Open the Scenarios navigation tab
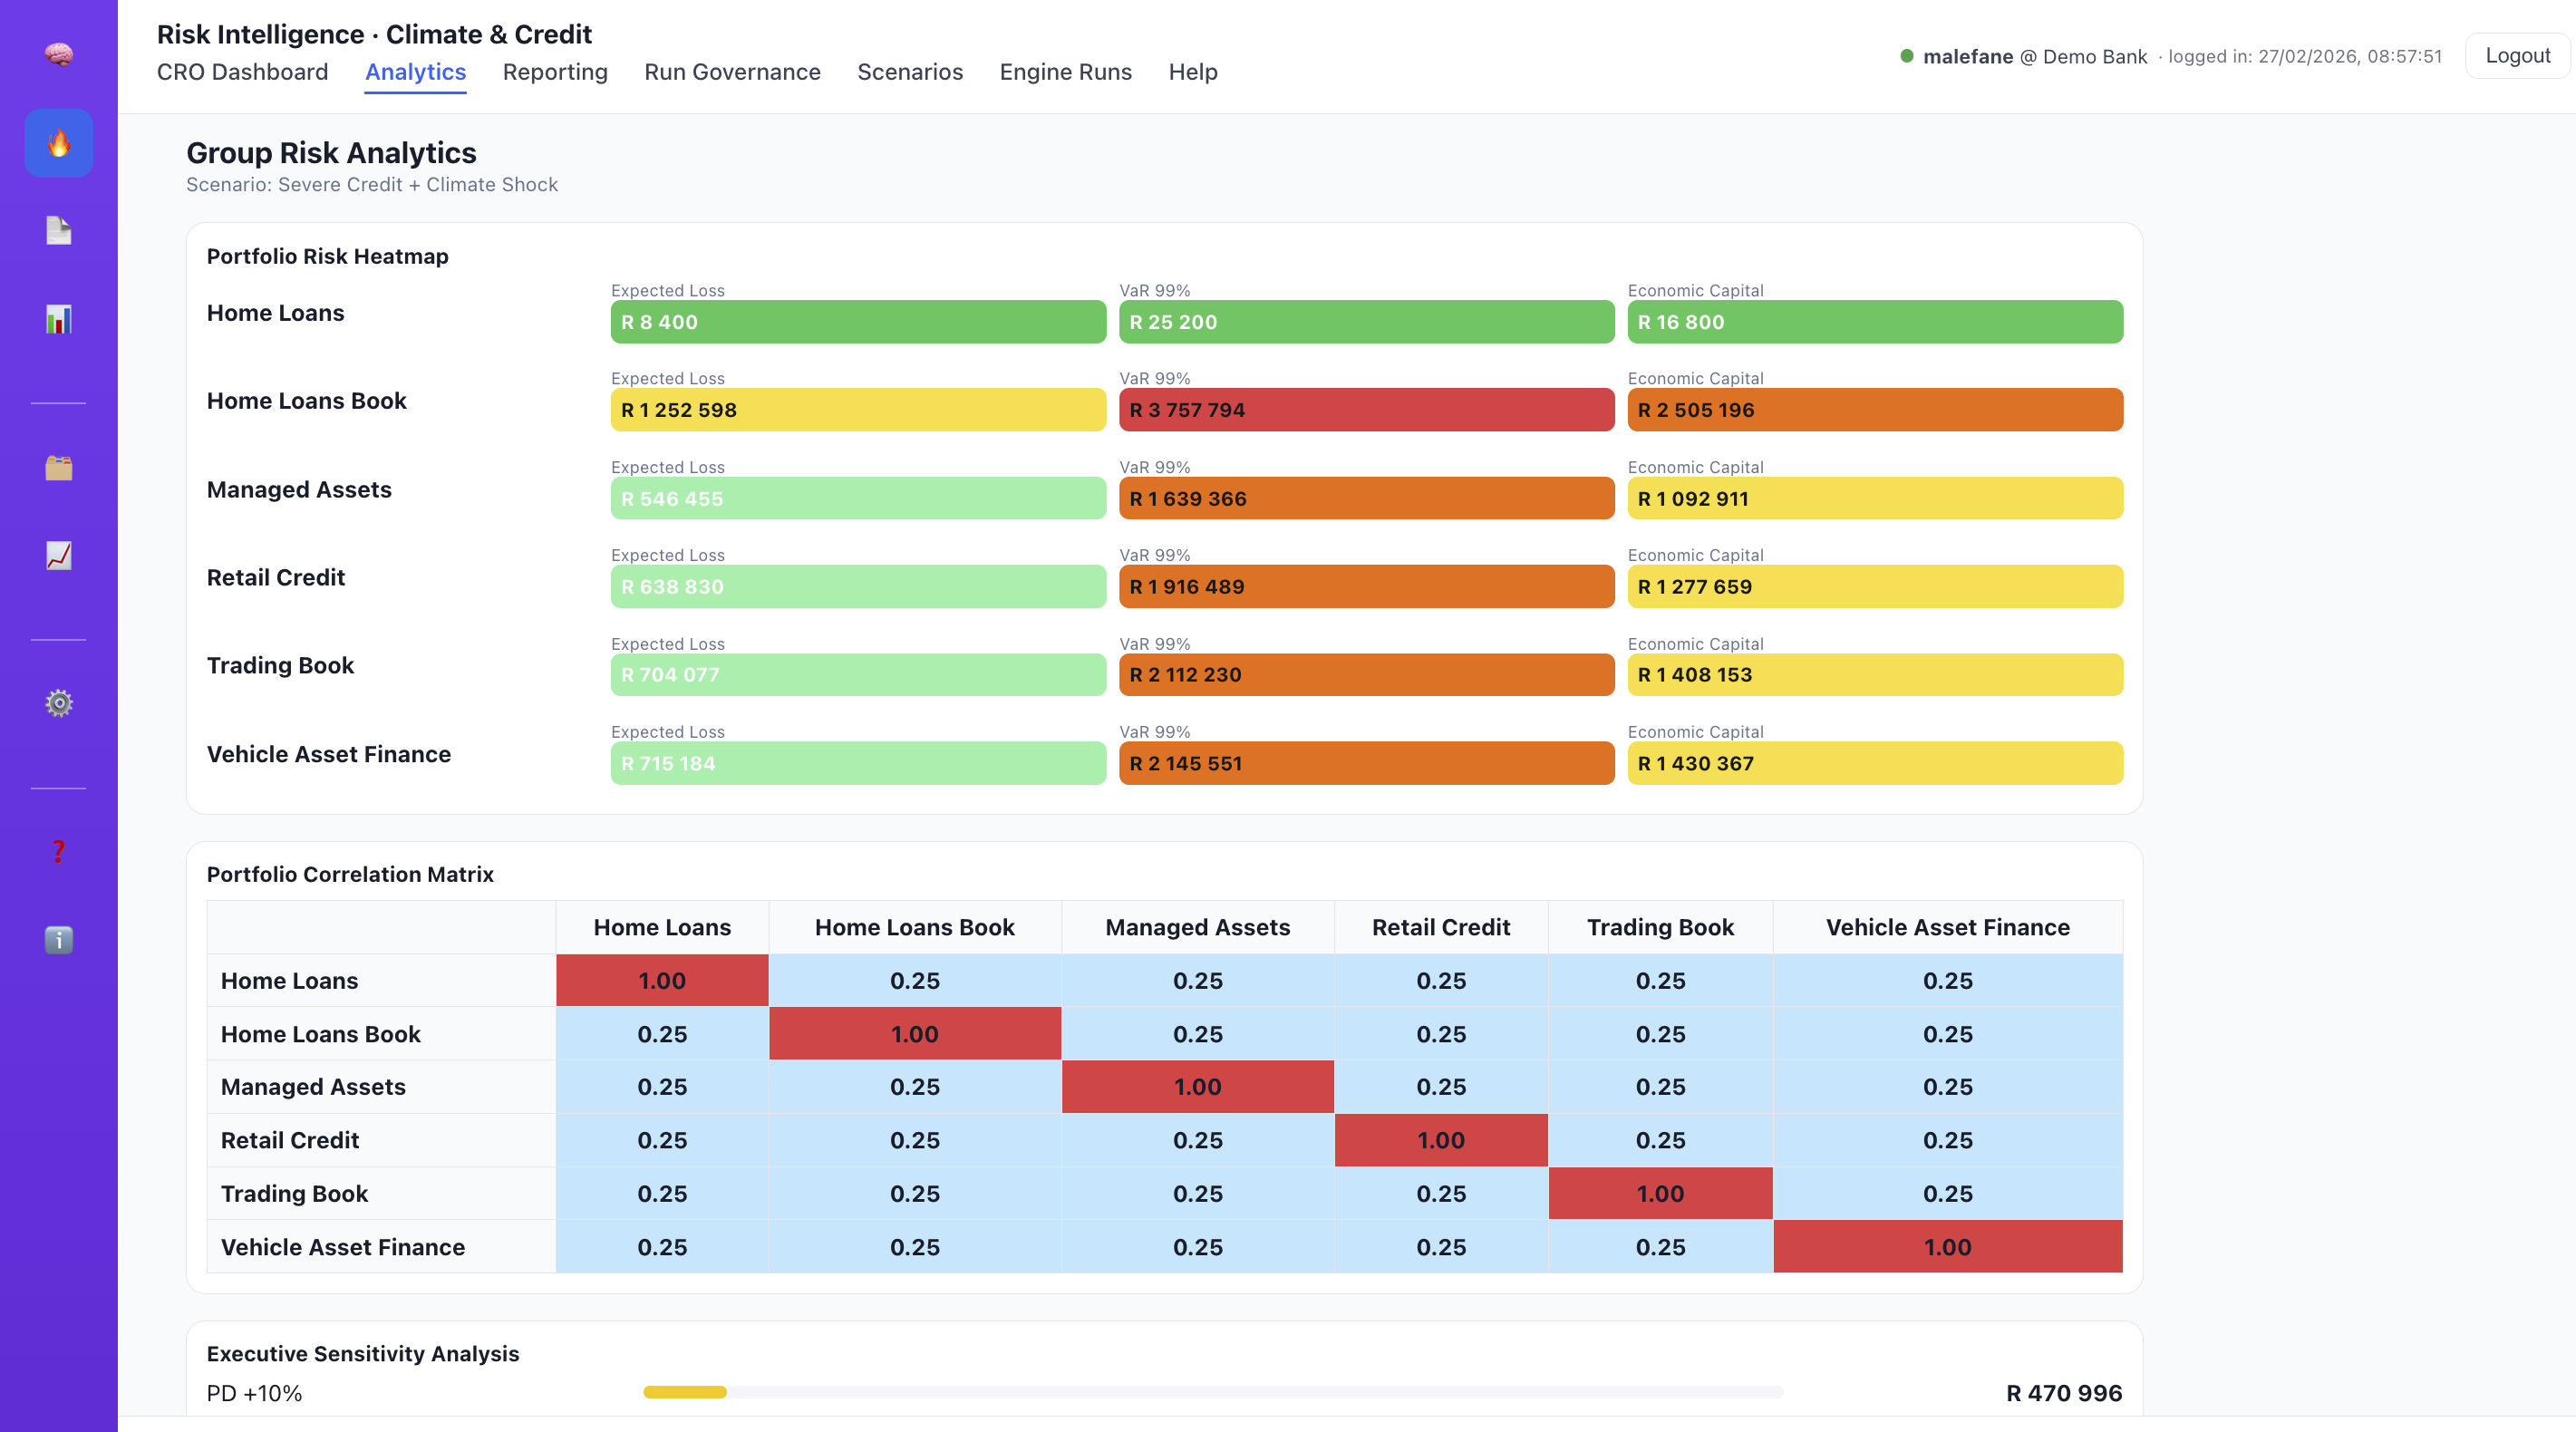The image size is (2576, 1432). coord(910,72)
